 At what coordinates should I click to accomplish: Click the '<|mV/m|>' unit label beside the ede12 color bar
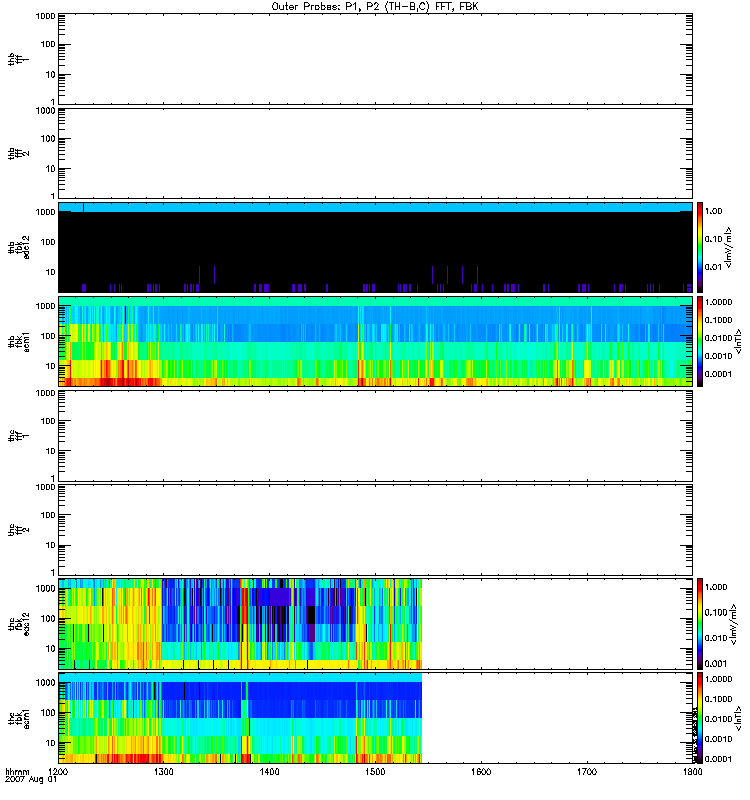point(730,247)
